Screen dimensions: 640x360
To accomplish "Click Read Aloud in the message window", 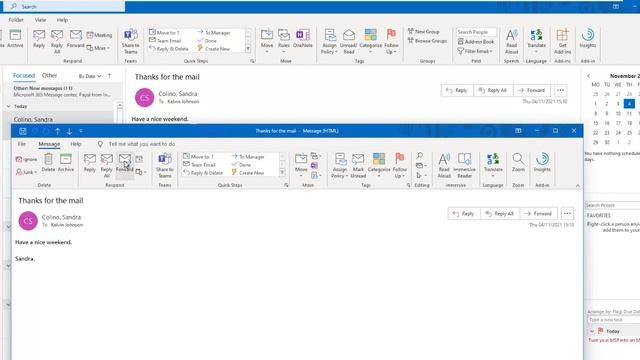I will tap(444, 165).
